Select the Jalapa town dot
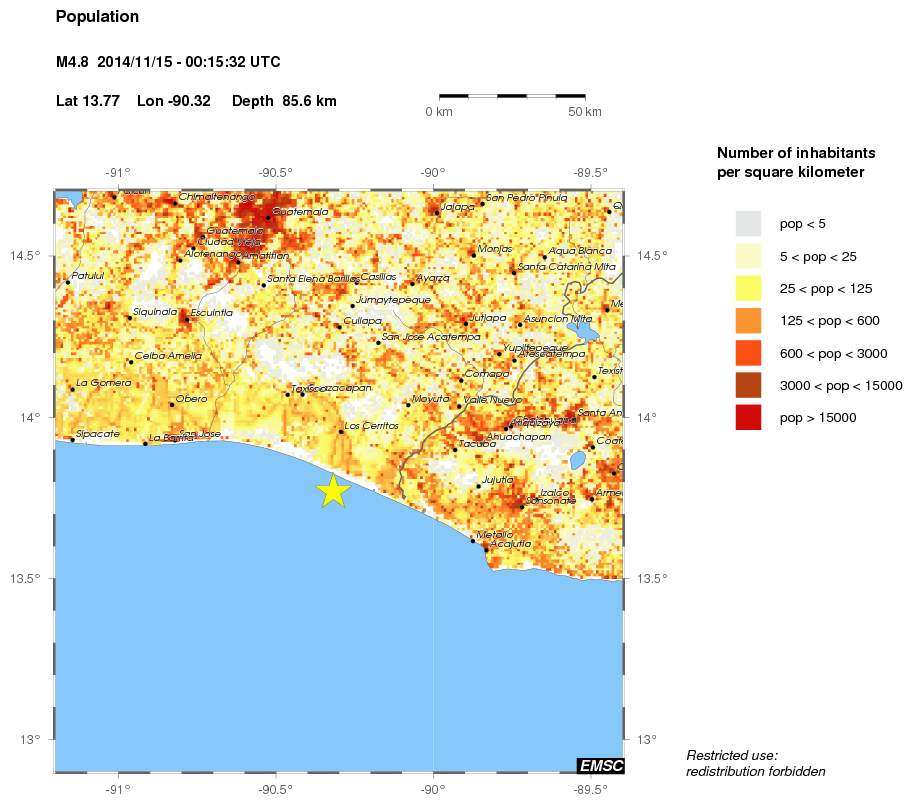The height and width of the screenshot is (804, 913). [x=437, y=212]
